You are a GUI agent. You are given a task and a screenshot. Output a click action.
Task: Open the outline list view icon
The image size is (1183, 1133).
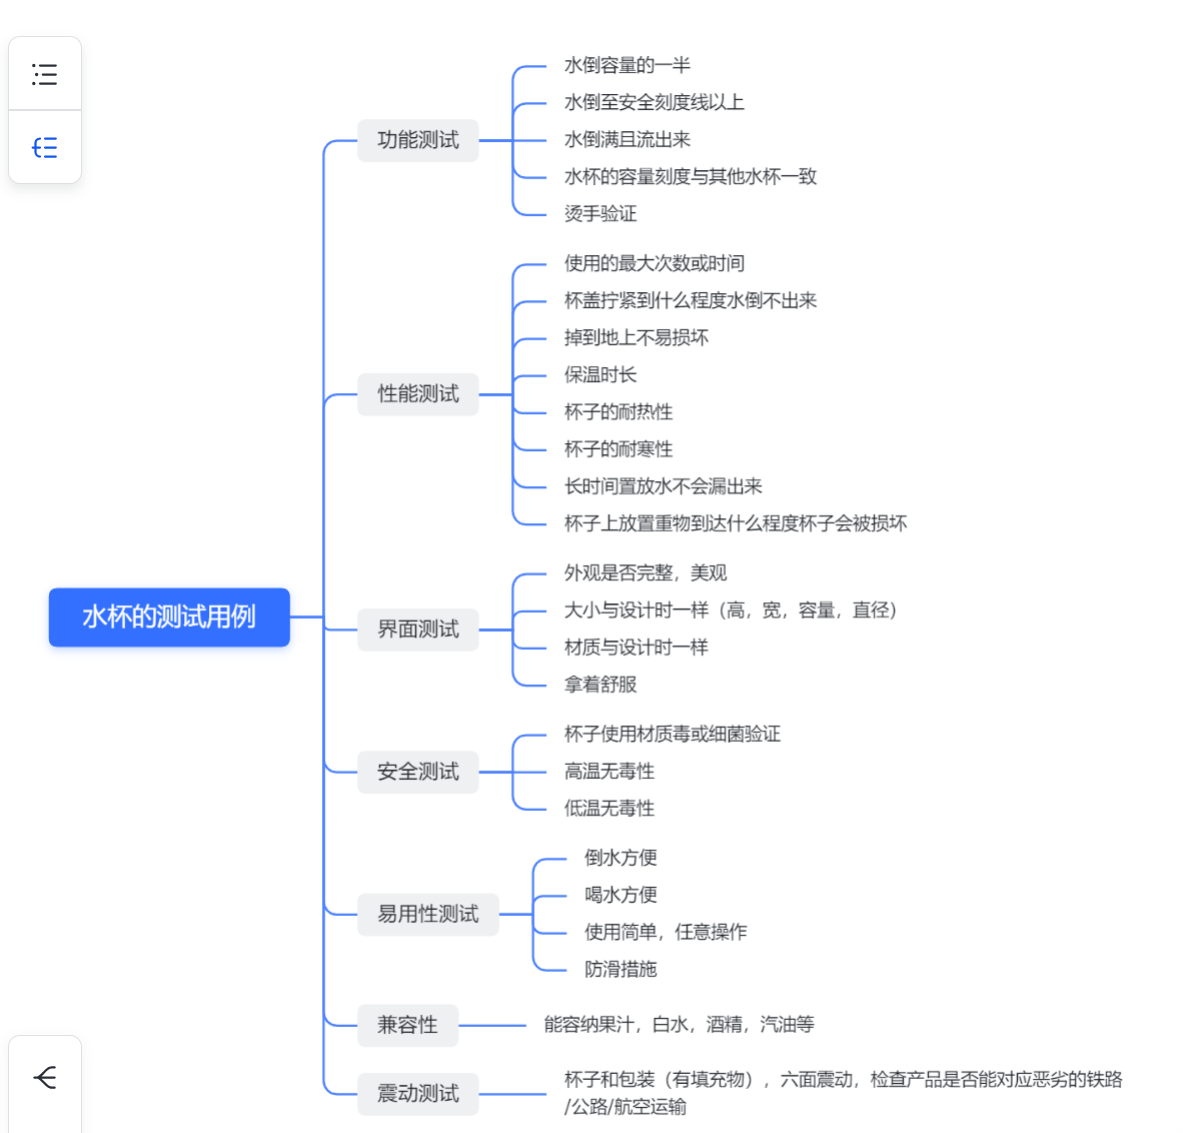[x=45, y=74]
